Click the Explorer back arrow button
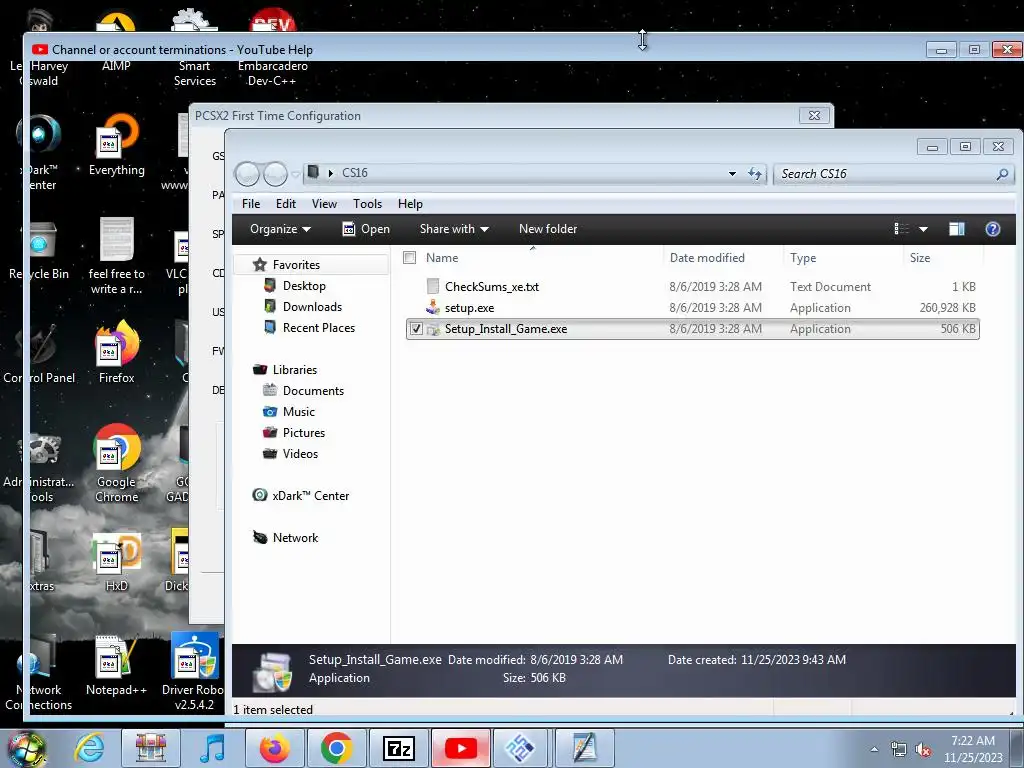The width and height of the screenshot is (1024, 768). pyautogui.click(x=248, y=174)
